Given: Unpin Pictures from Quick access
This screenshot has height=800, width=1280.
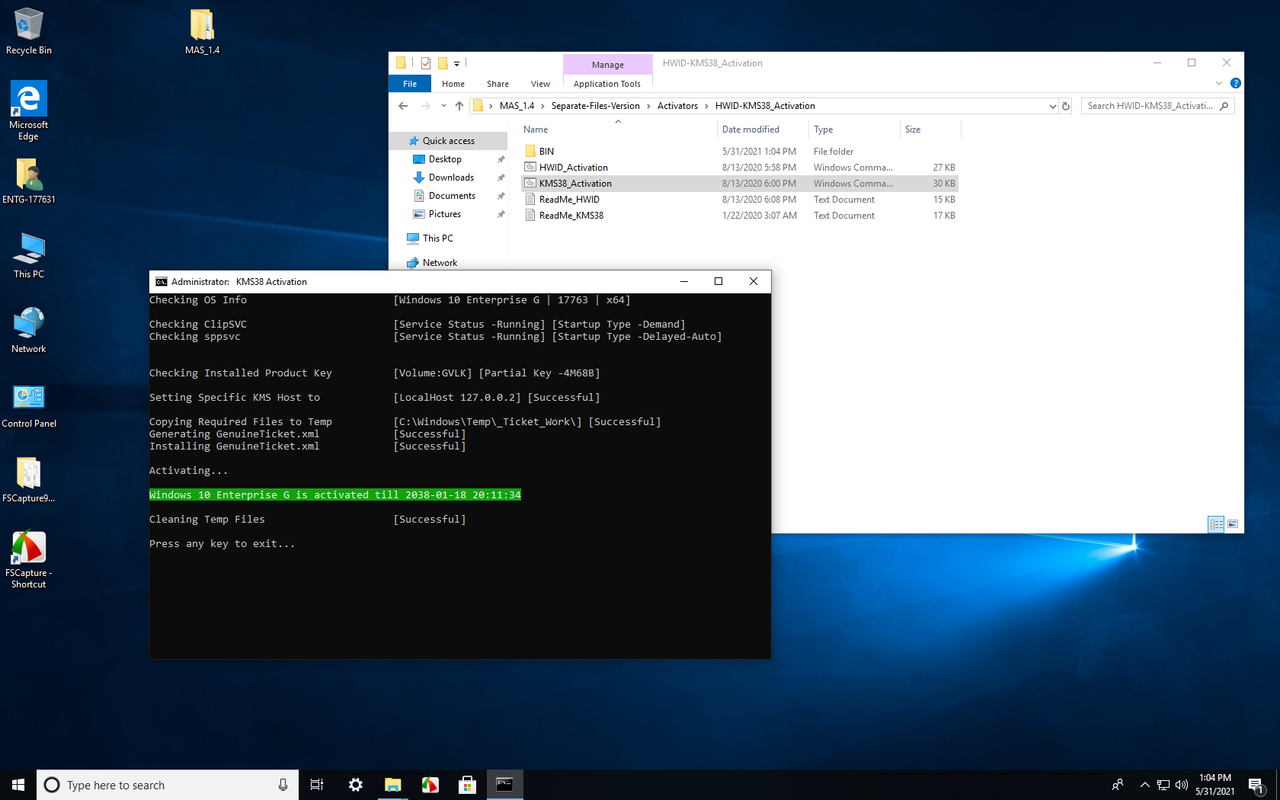Looking at the screenshot, I should [x=501, y=214].
